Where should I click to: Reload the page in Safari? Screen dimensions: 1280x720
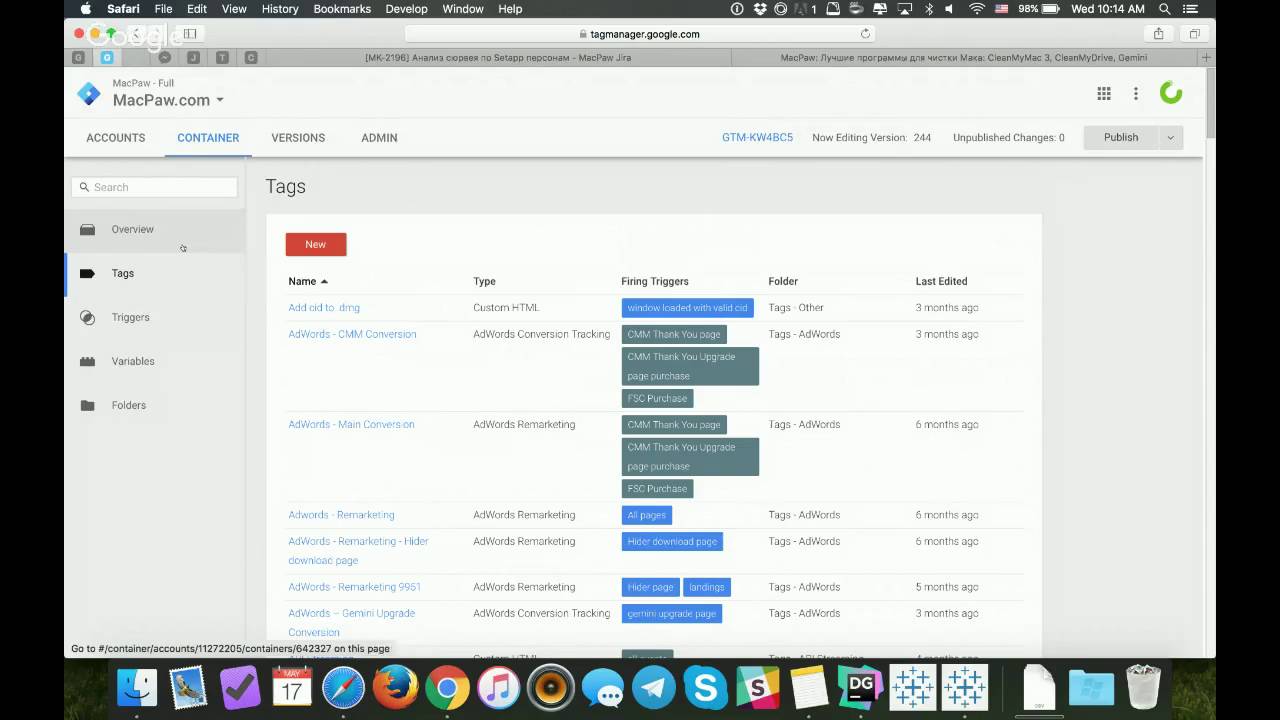[865, 33]
